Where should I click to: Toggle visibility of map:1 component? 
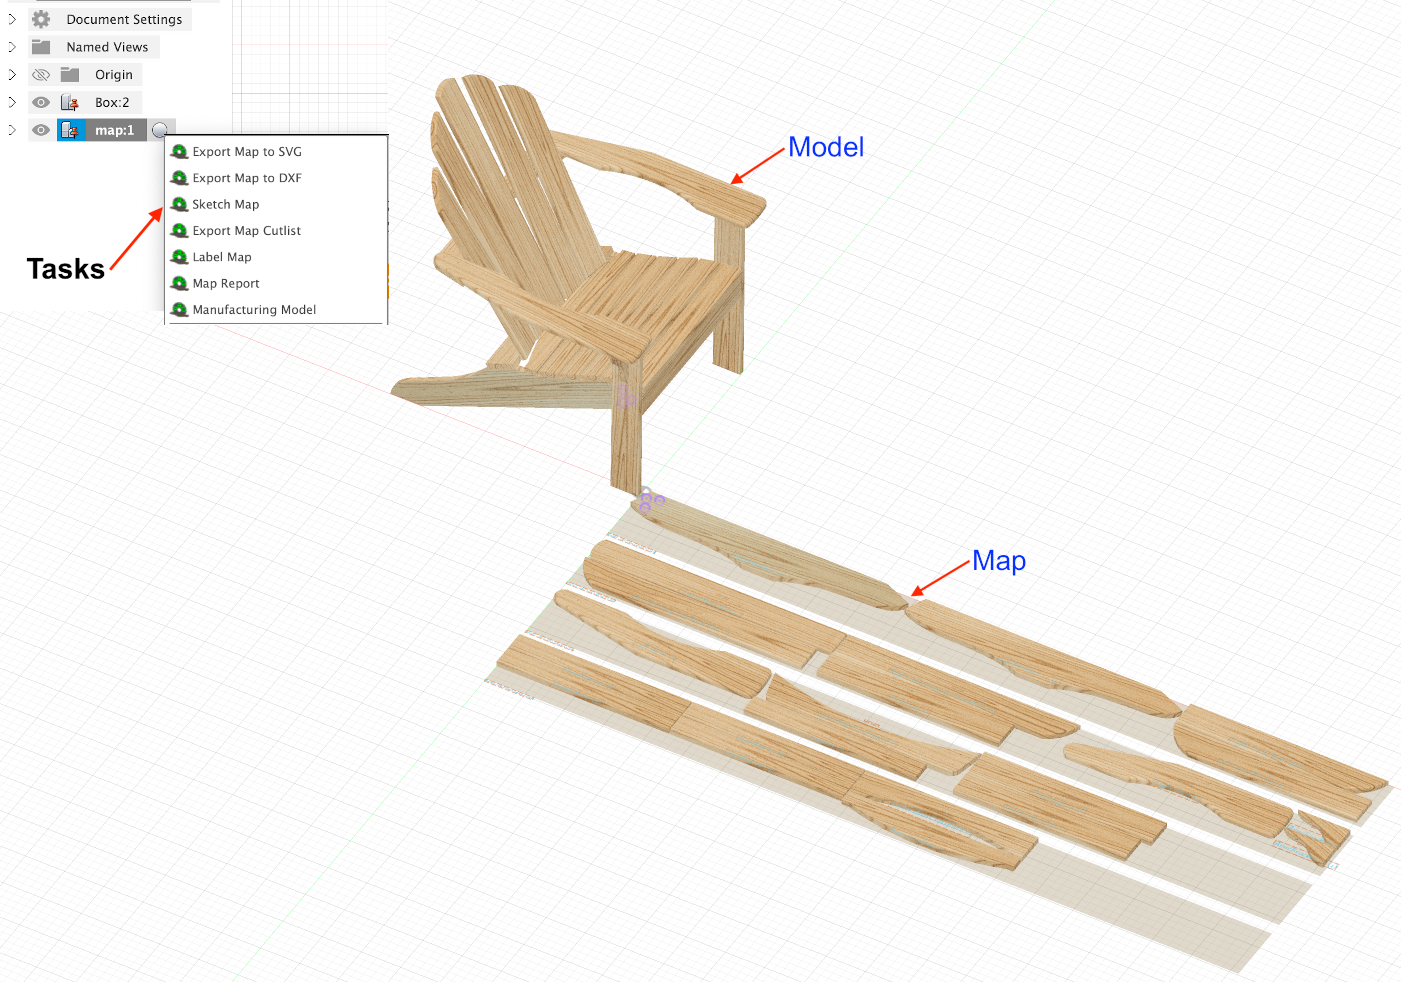tap(41, 130)
